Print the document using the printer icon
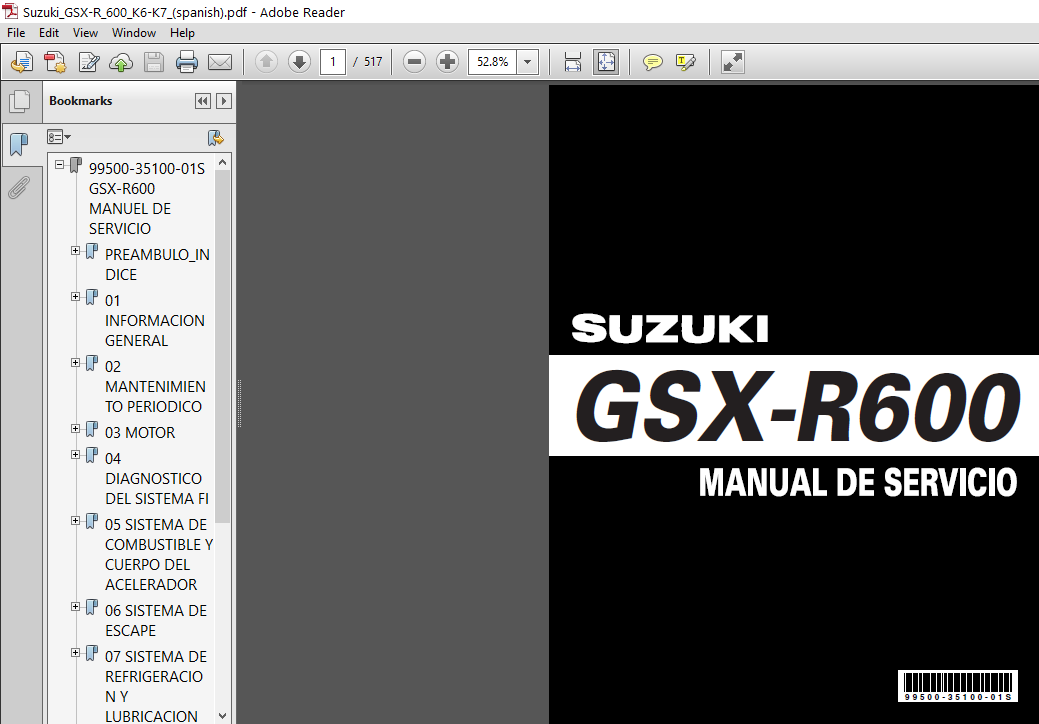The image size is (1039, 724). [x=187, y=62]
